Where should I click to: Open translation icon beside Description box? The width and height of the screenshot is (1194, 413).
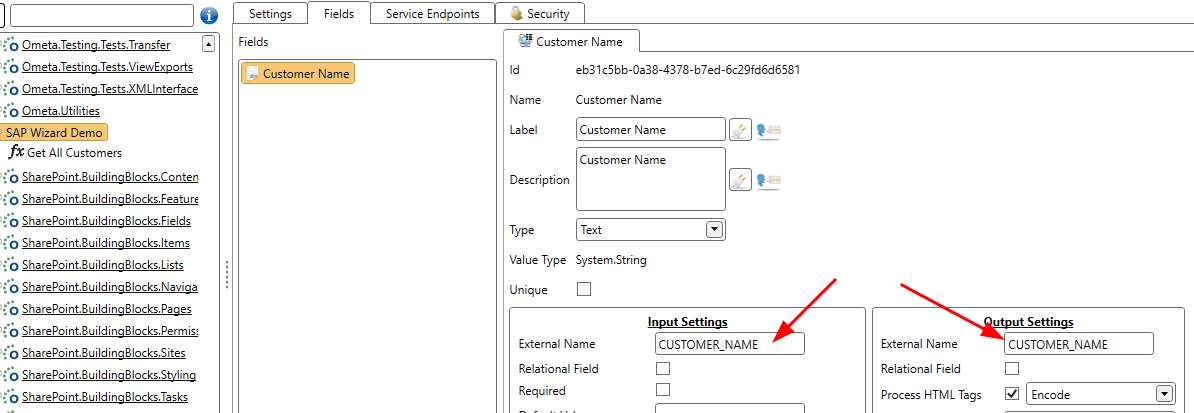click(768, 180)
